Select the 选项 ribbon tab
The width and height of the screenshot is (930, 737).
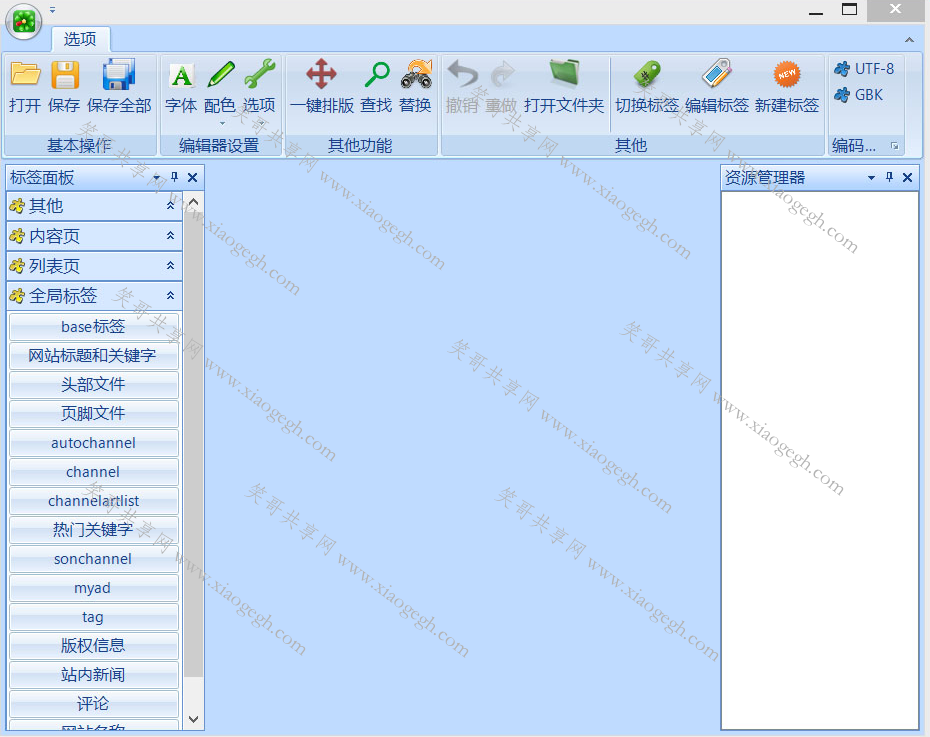[x=80, y=39]
